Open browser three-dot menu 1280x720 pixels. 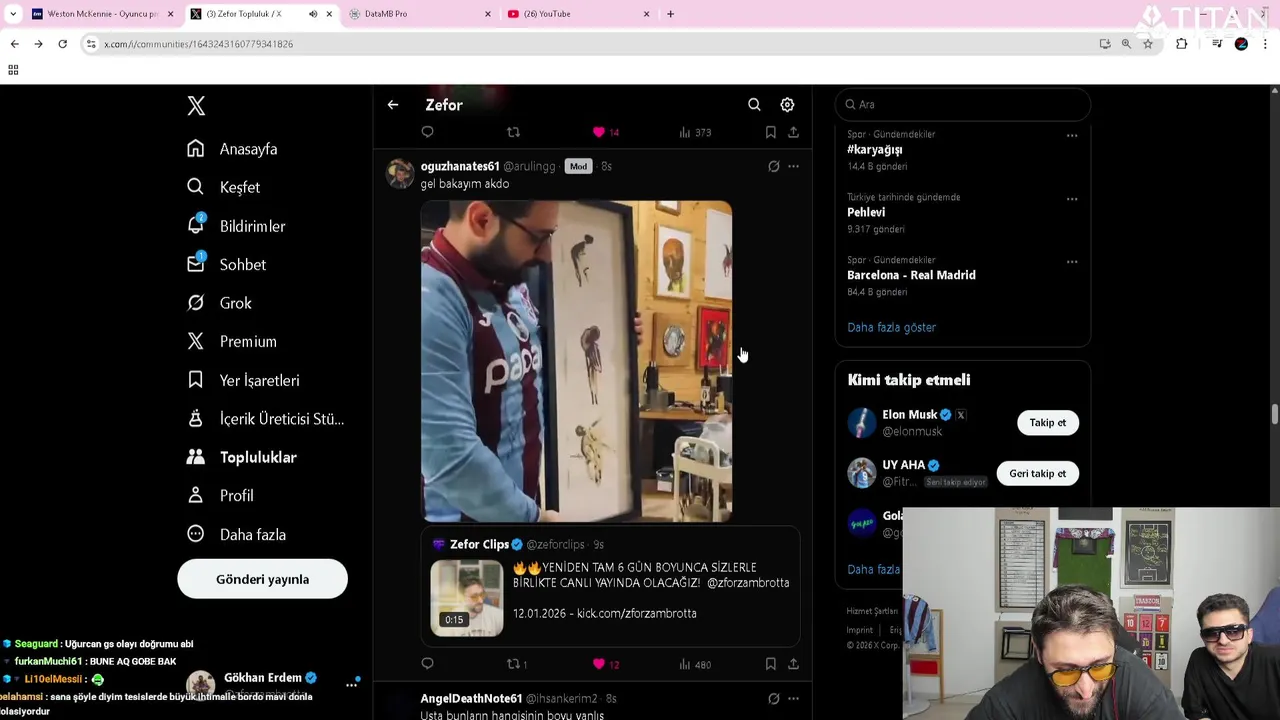pos(1266,44)
